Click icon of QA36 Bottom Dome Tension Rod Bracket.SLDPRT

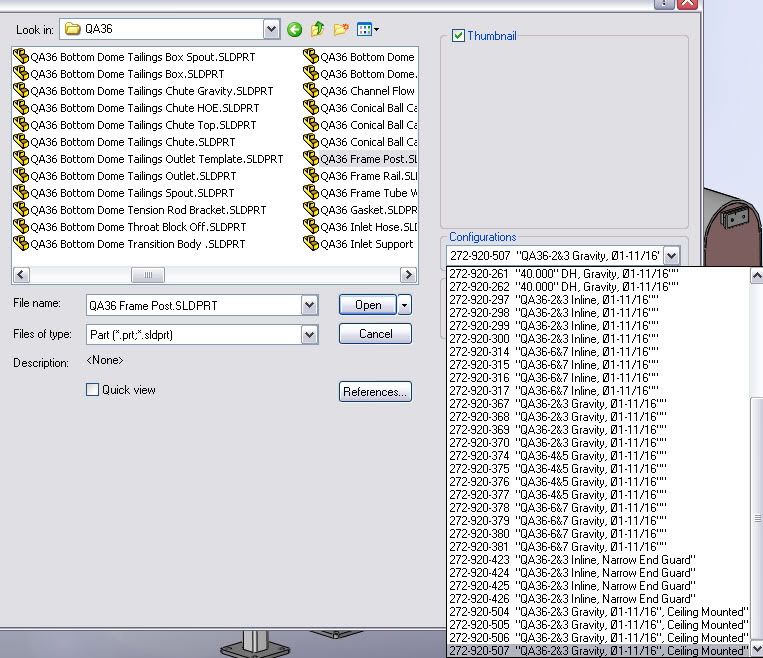point(21,210)
